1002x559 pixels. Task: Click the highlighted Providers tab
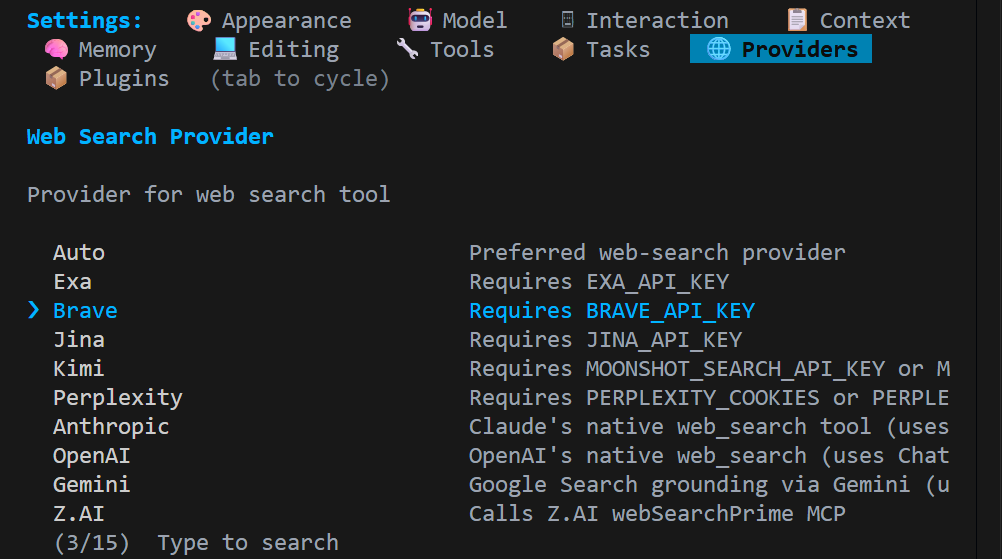(781, 49)
